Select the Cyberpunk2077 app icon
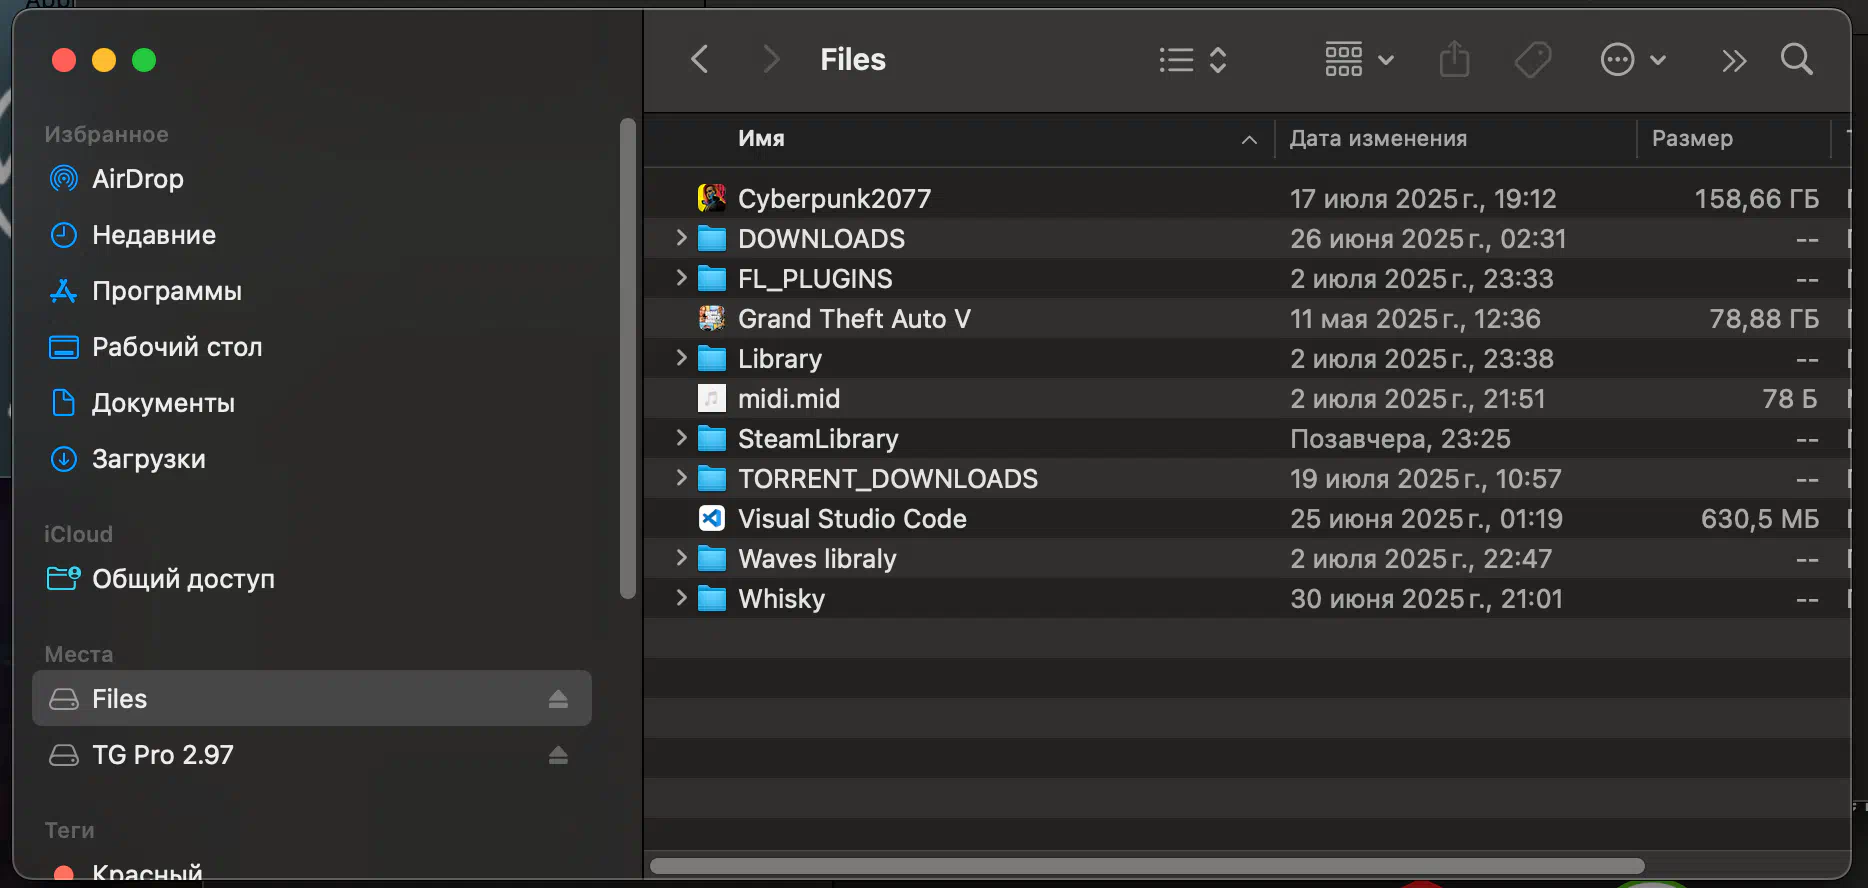Image resolution: width=1868 pixels, height=888 pixels. coord(712,198)
